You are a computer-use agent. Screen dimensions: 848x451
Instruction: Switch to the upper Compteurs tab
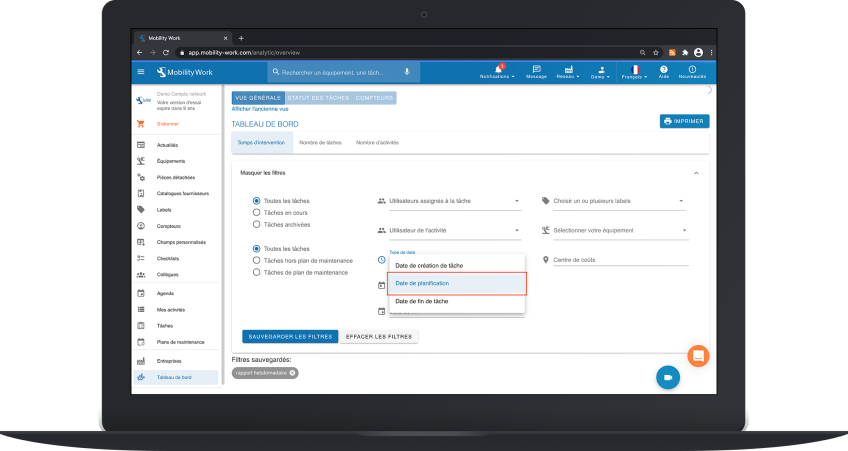point(374,98)
